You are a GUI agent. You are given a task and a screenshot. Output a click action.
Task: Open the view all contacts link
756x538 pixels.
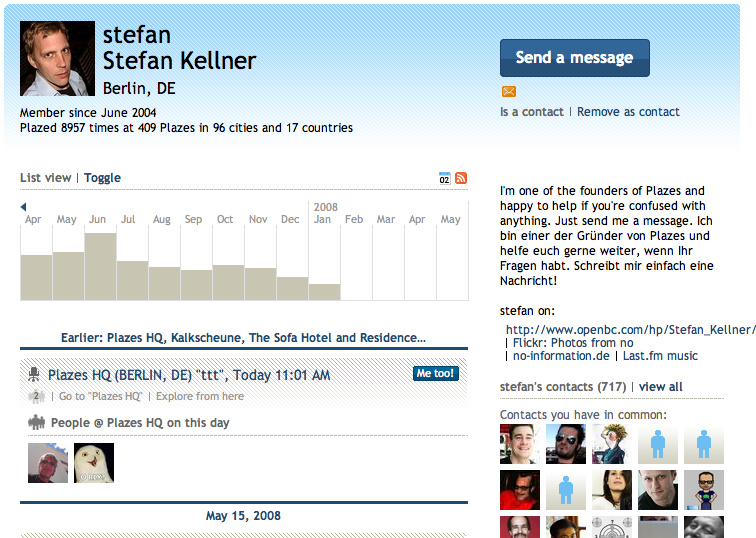[x=661, y=387]
